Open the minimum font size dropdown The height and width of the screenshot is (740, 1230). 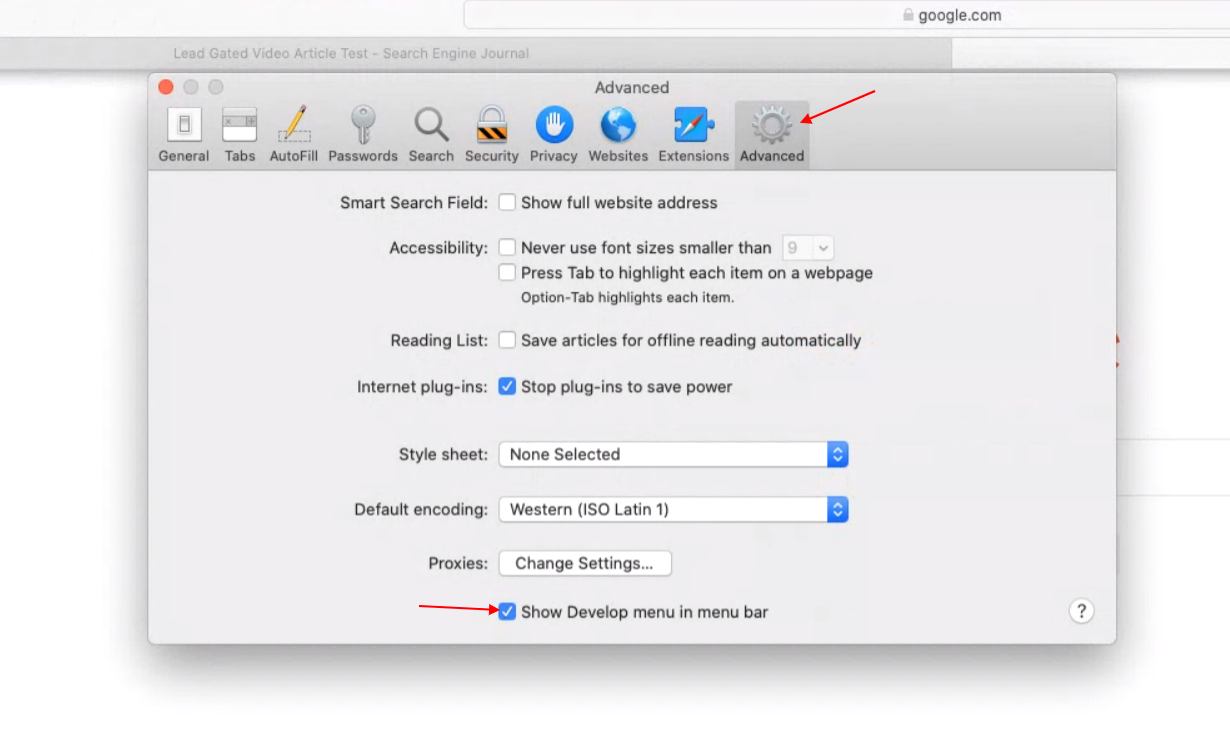808,247
